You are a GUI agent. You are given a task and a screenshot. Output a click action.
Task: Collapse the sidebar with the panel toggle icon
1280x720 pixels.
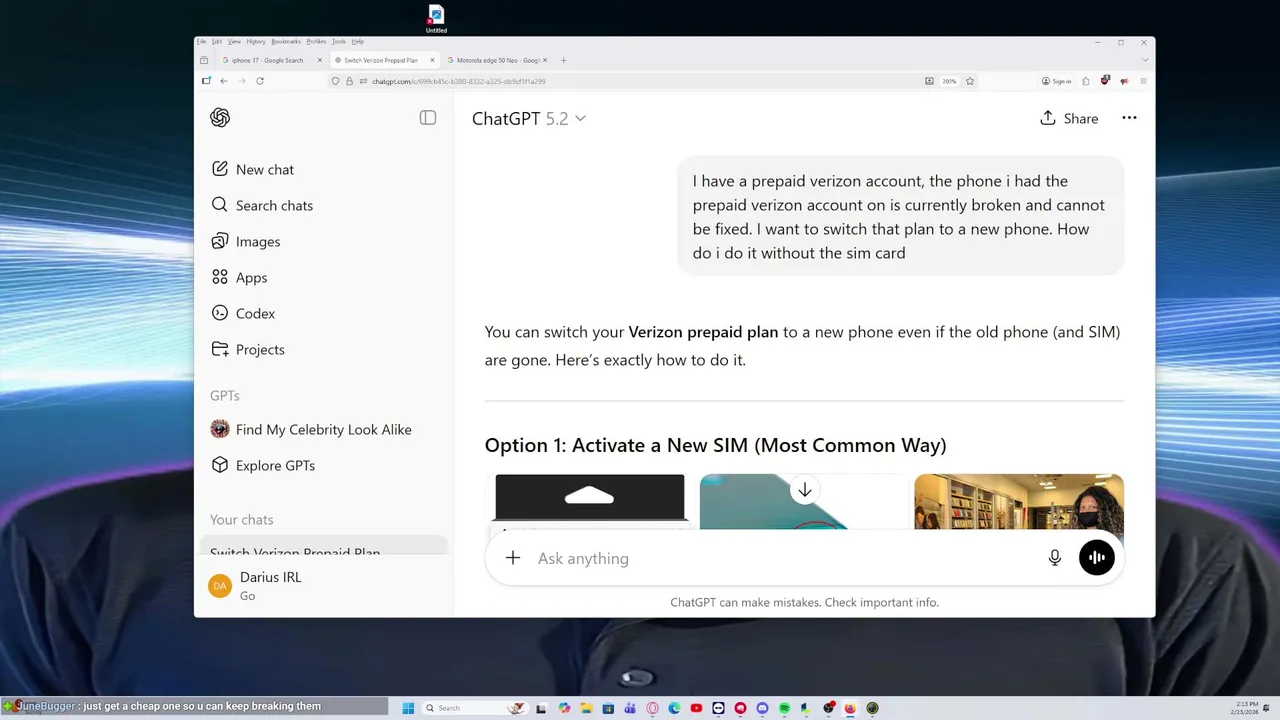428,118
